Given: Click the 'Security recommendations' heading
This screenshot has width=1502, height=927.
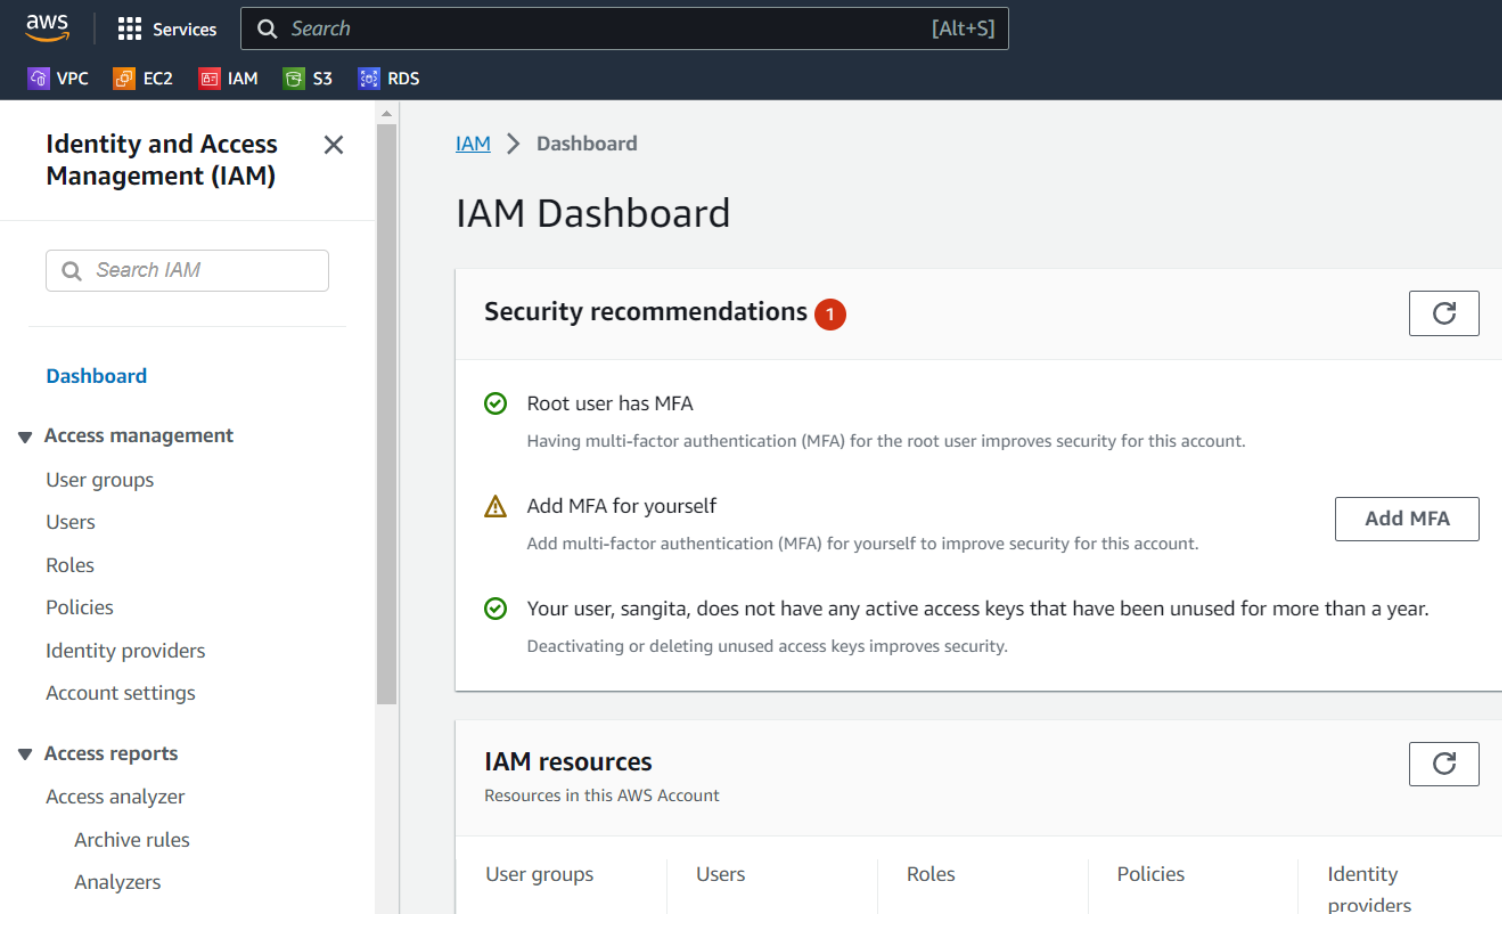Looking at the screenshot, I should click(x=645, y=312).
